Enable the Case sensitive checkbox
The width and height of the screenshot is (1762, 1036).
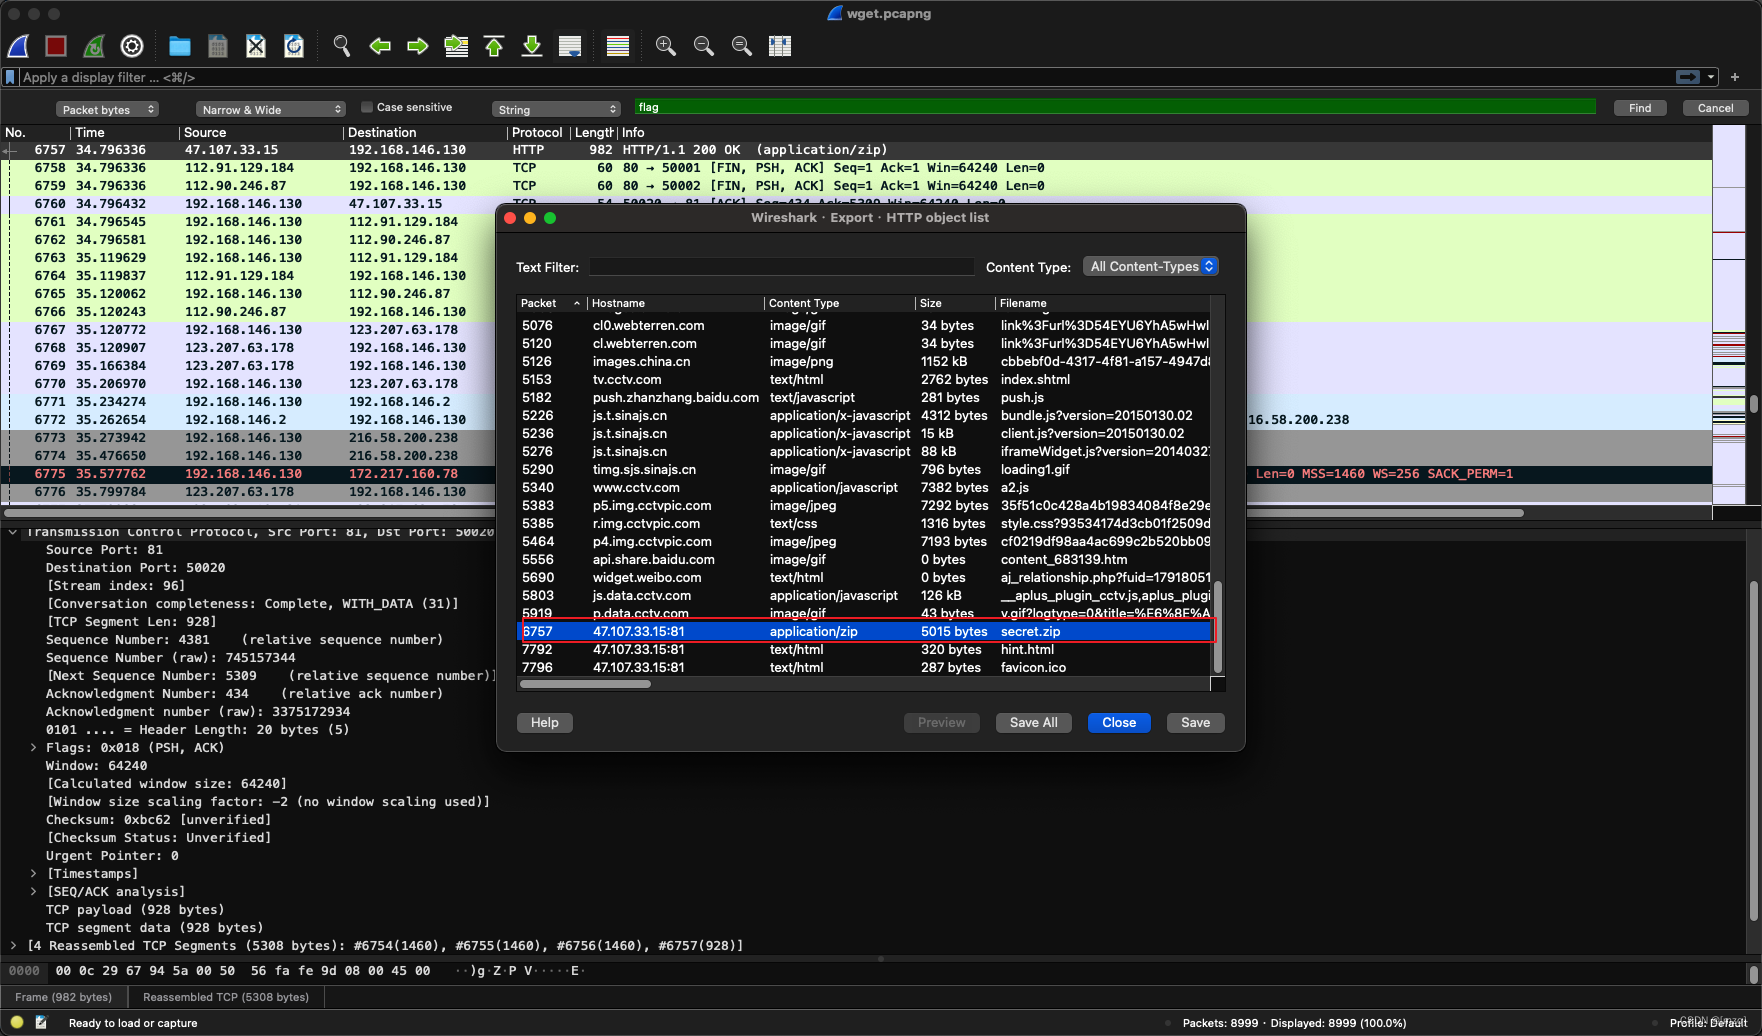(367, 107)
